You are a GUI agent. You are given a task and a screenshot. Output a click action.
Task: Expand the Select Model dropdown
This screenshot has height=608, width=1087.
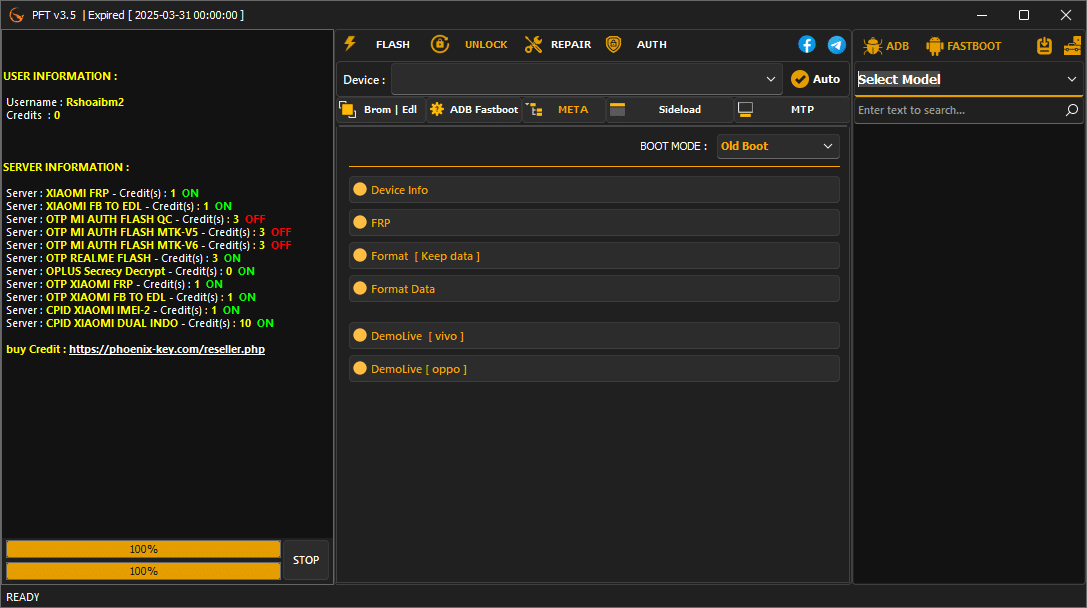[x=967, y=79]
